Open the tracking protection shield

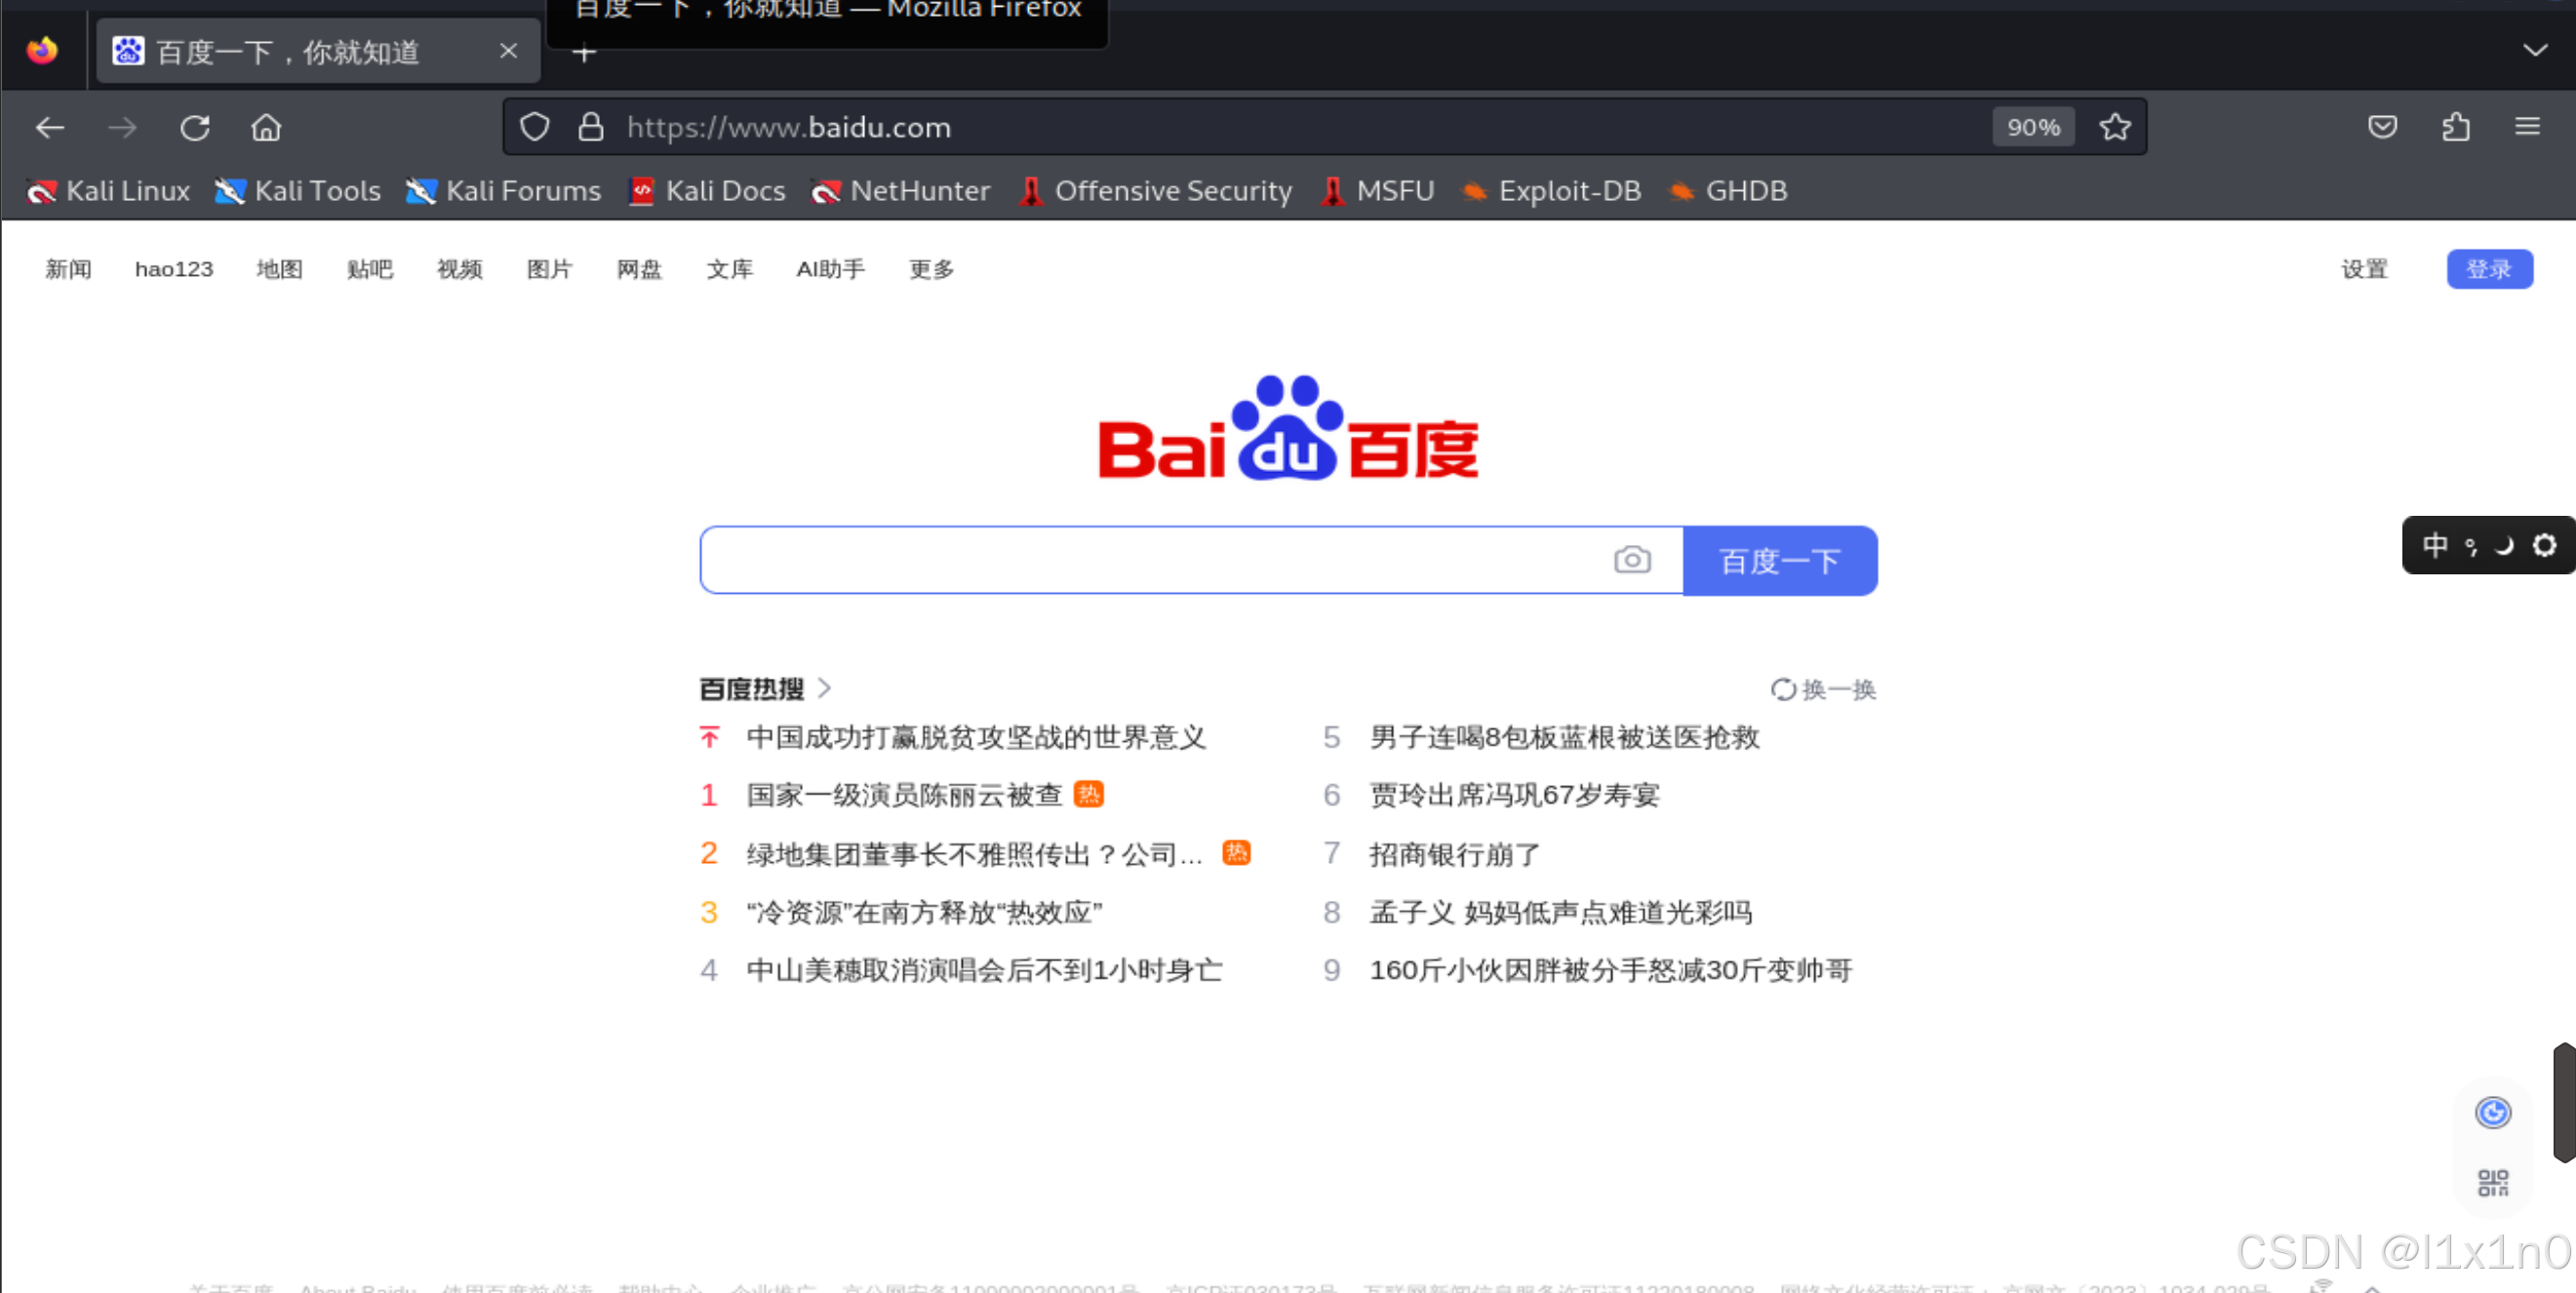tap(535, 127)
